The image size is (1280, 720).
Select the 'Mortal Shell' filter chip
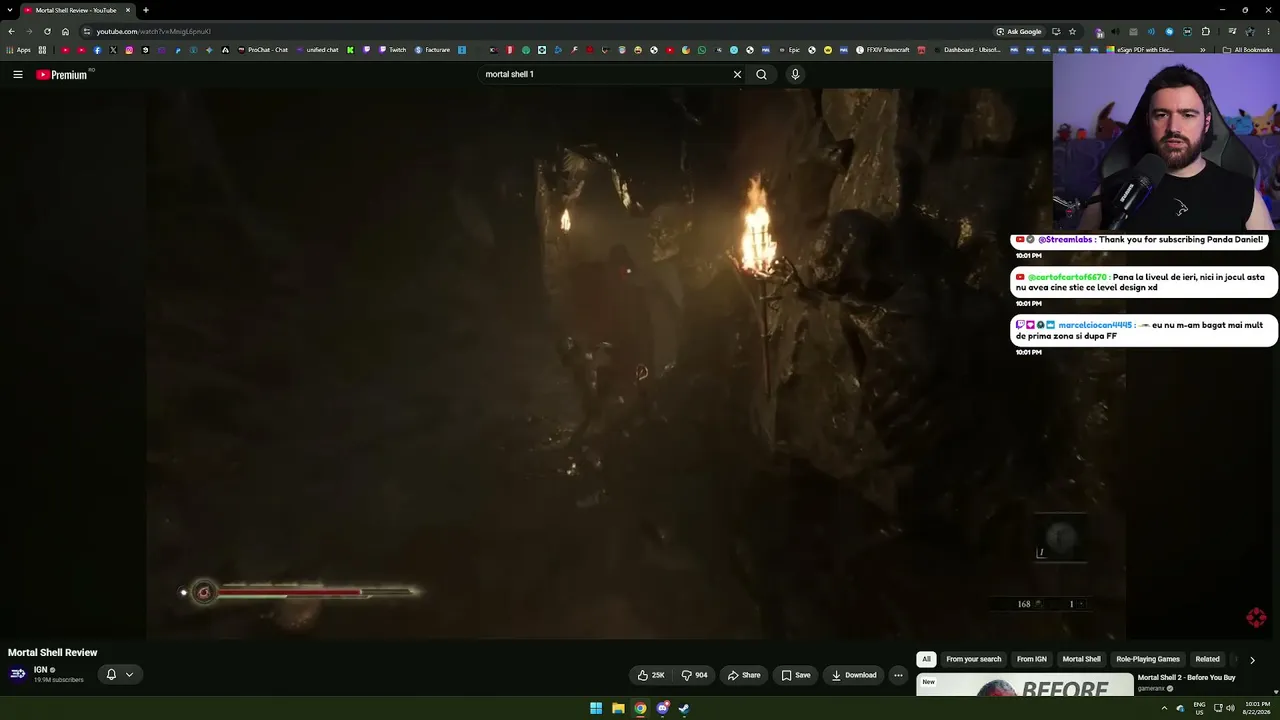1081,659
